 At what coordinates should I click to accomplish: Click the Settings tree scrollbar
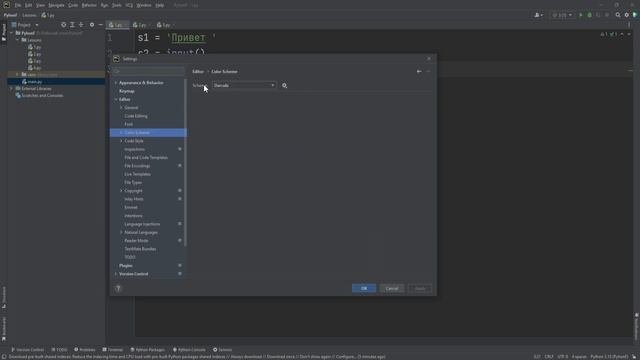point(186,163)
